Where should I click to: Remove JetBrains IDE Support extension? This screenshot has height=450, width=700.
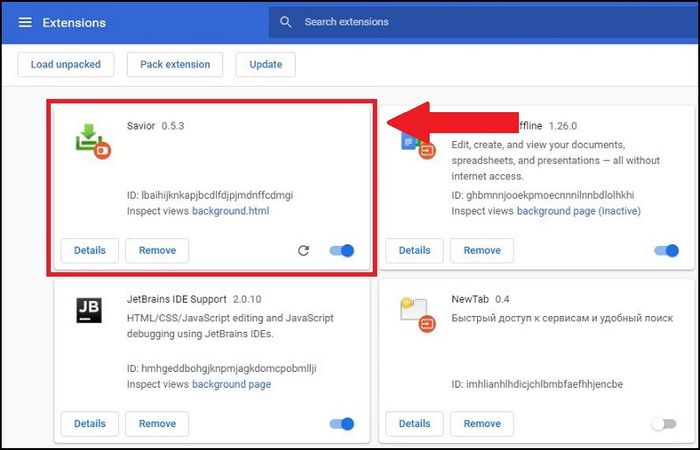pos(157,424)
